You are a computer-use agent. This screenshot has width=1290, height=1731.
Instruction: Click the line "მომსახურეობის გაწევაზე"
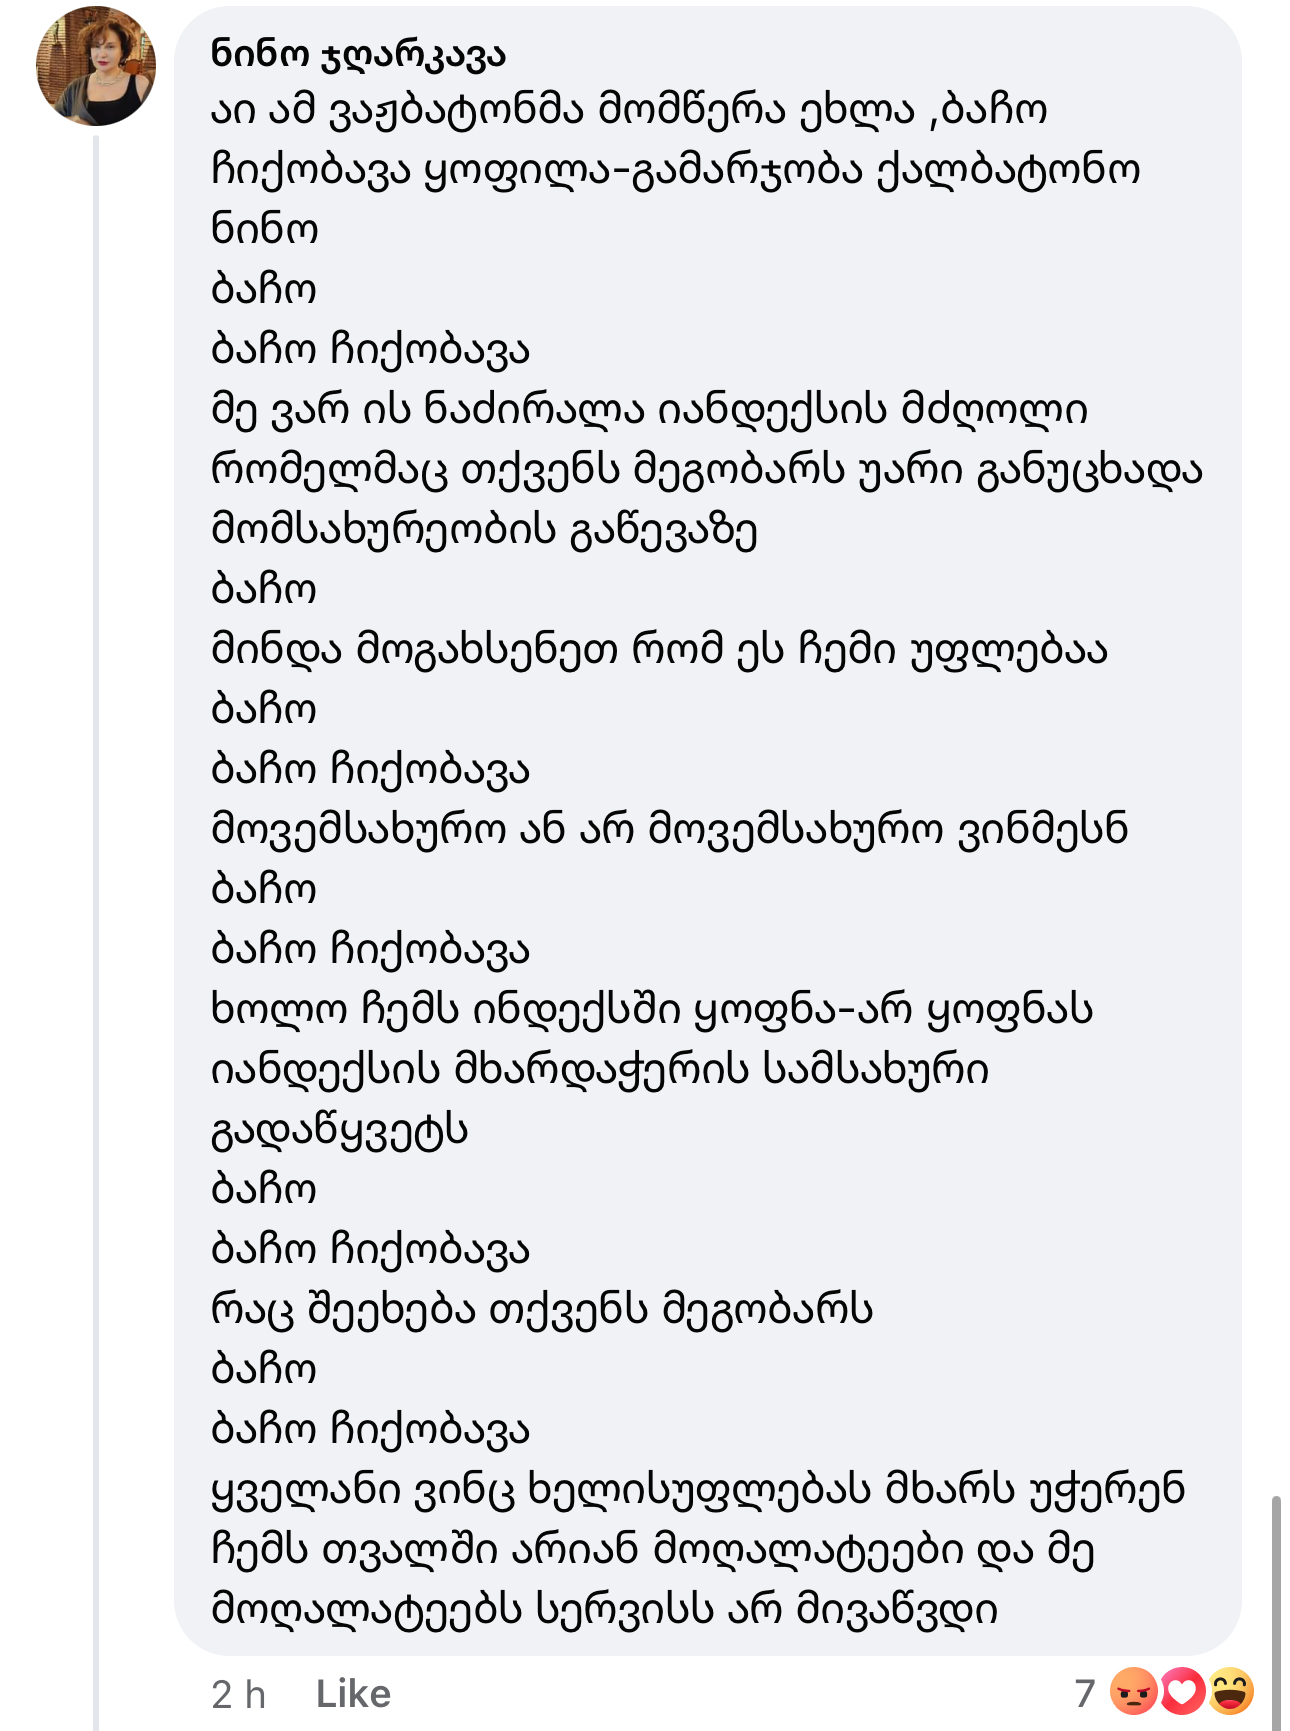coord(484,530)
